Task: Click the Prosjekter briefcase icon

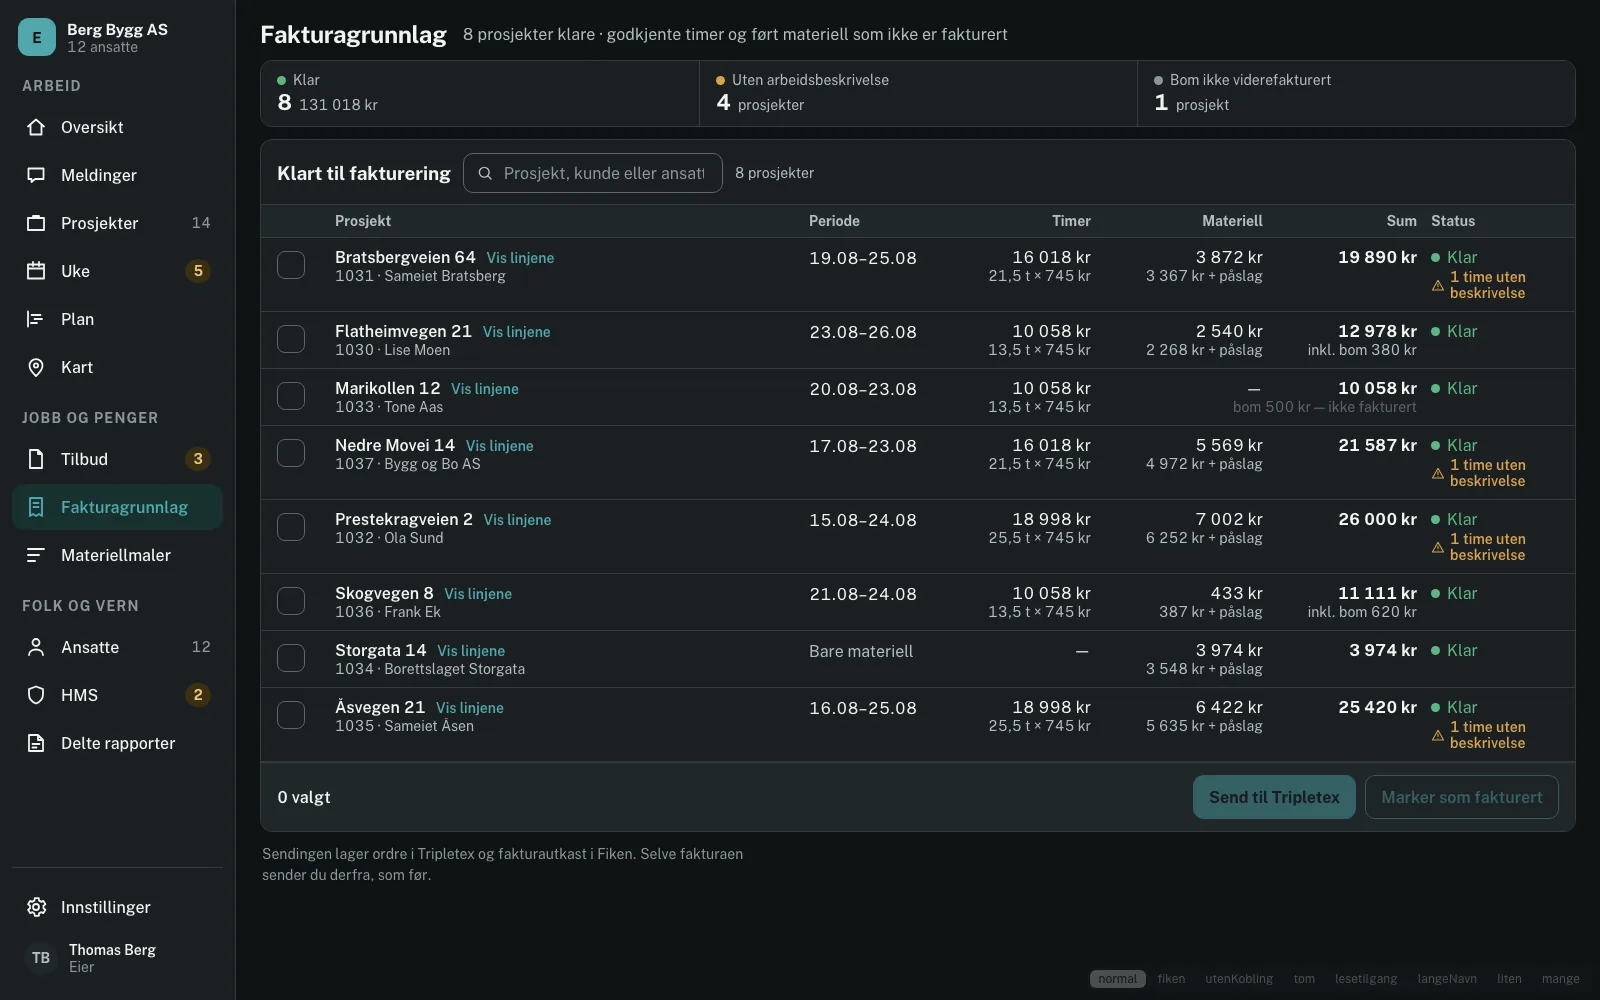Action: click(x=36, y=223)
